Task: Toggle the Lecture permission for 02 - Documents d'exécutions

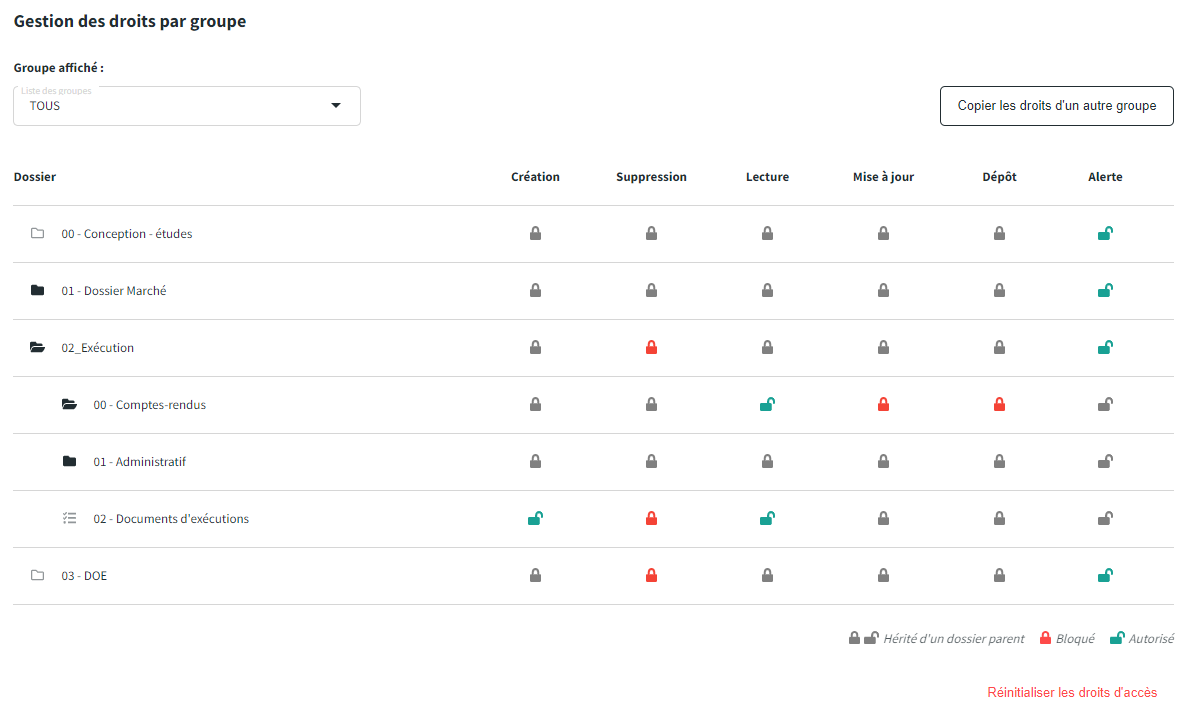Action: [x=767, y=519]
